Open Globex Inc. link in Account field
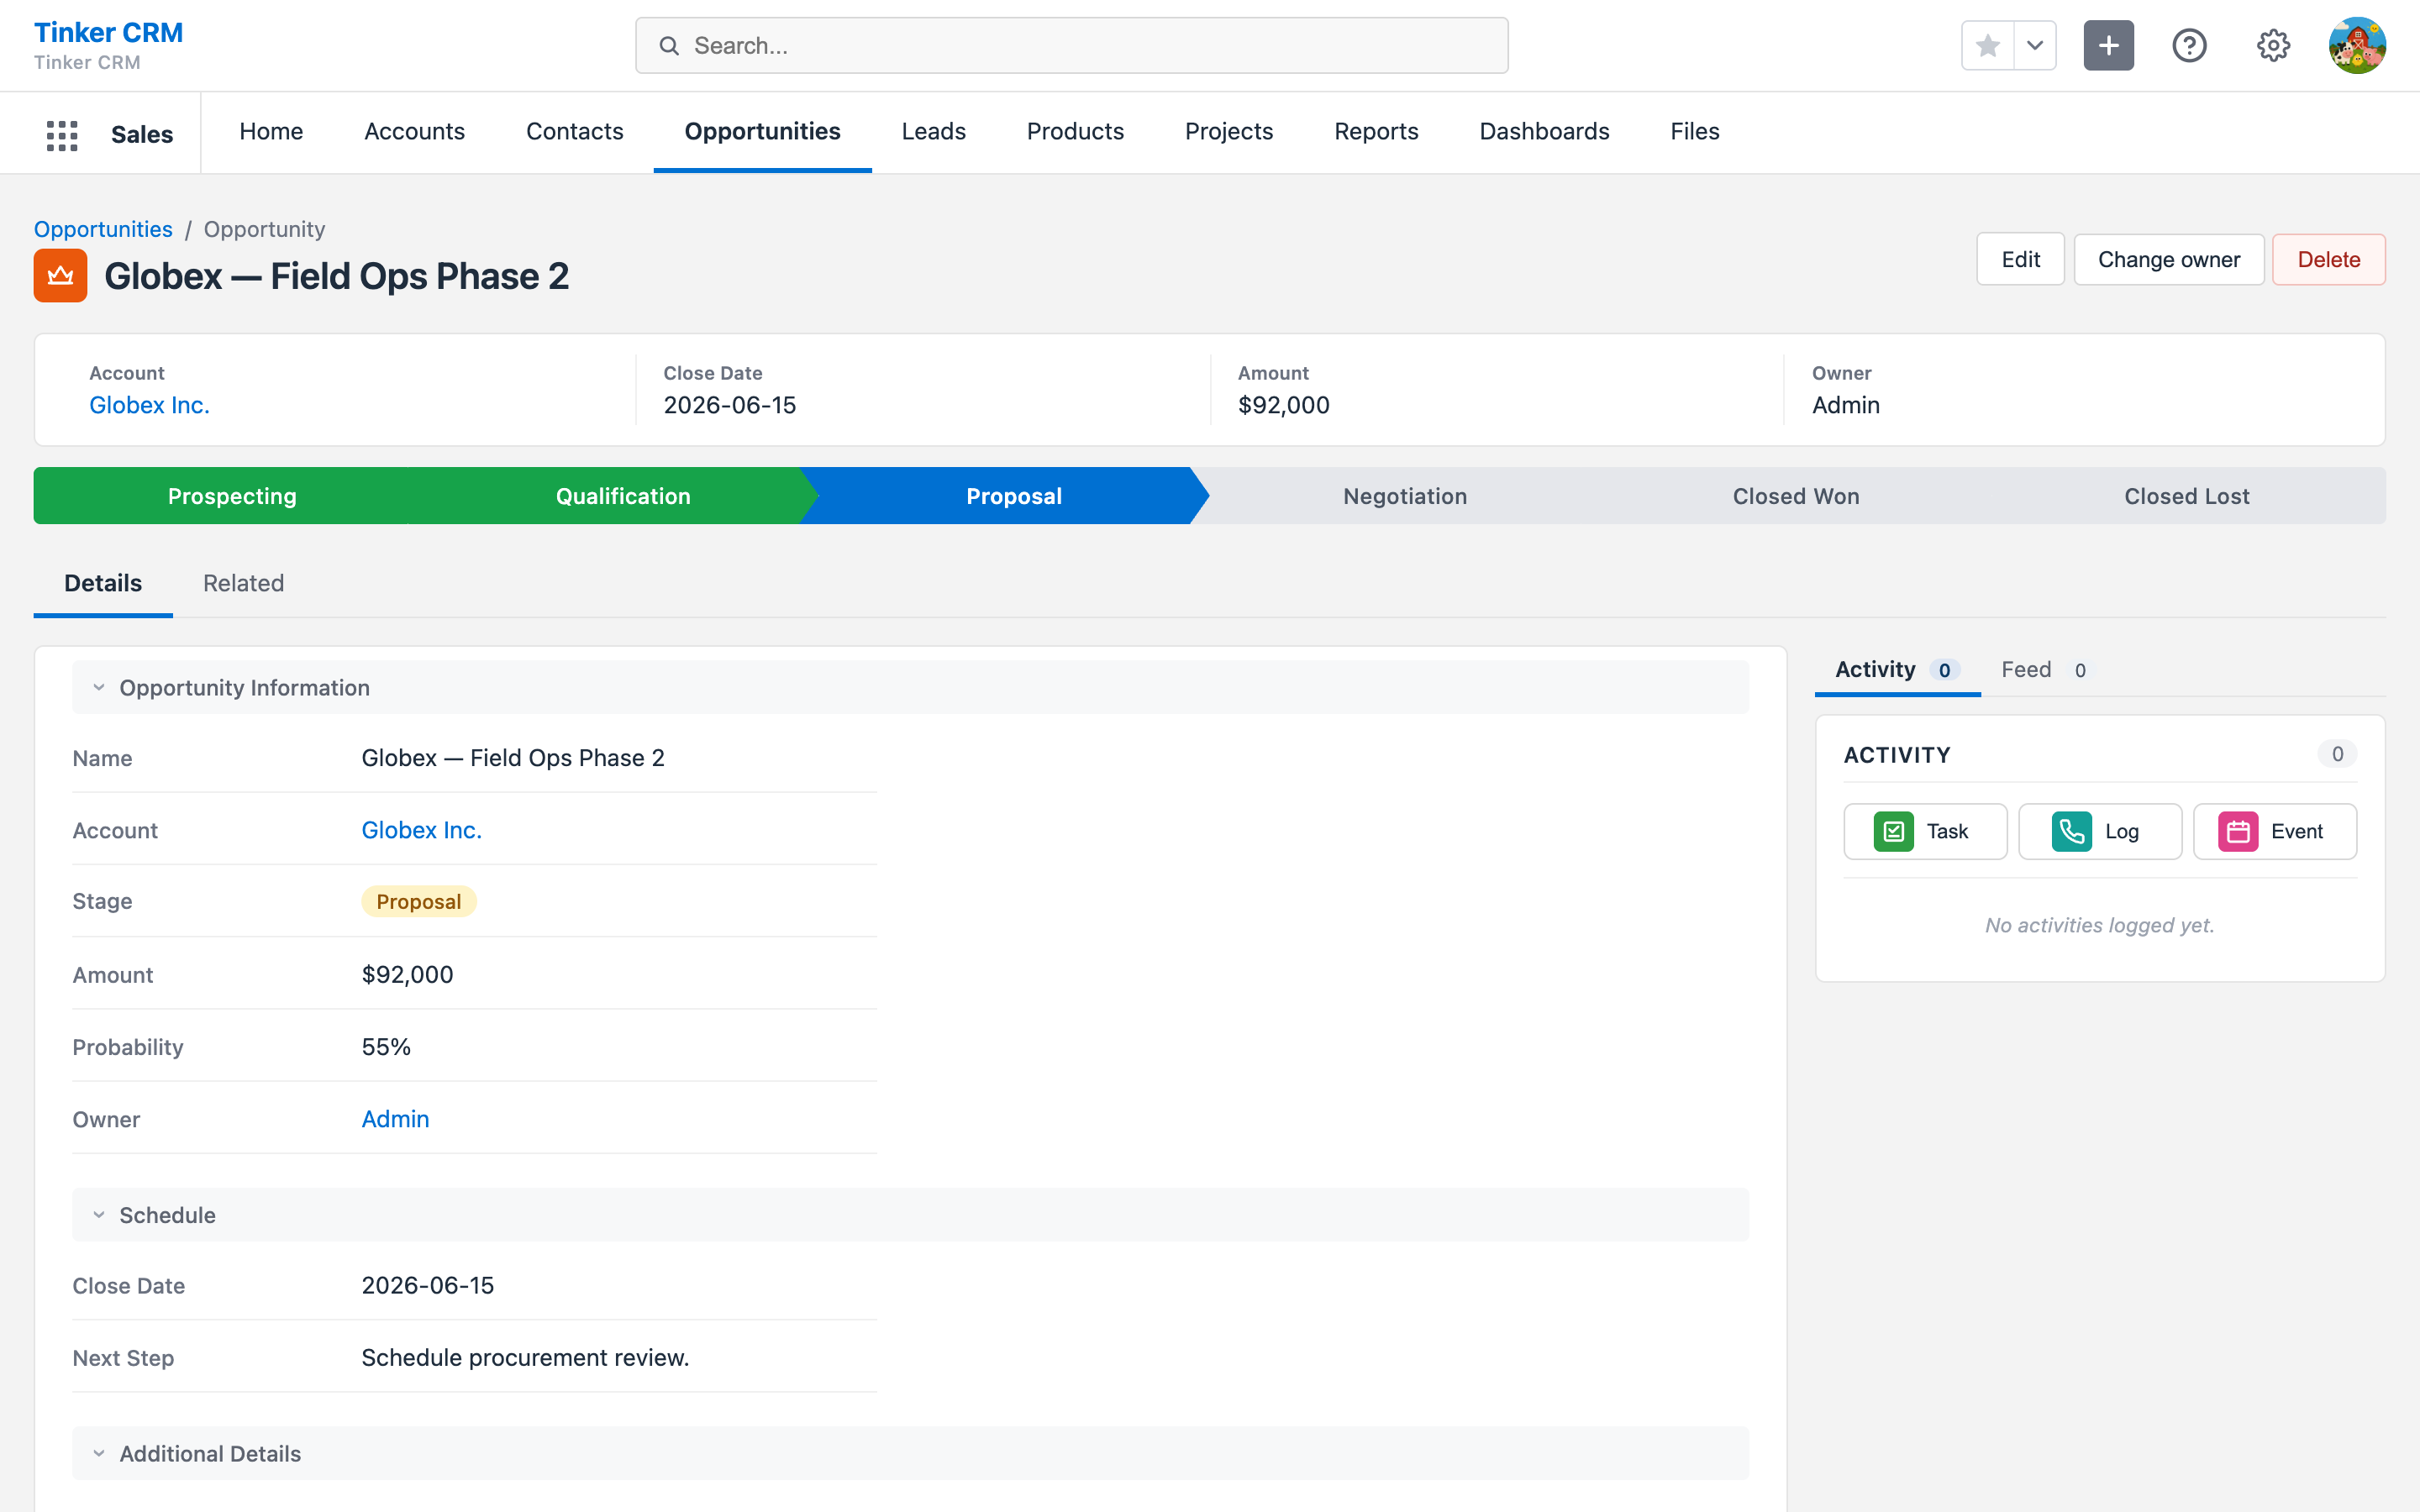The height and width of the screenshot is (1512, 2420). [x=421, y=830]
